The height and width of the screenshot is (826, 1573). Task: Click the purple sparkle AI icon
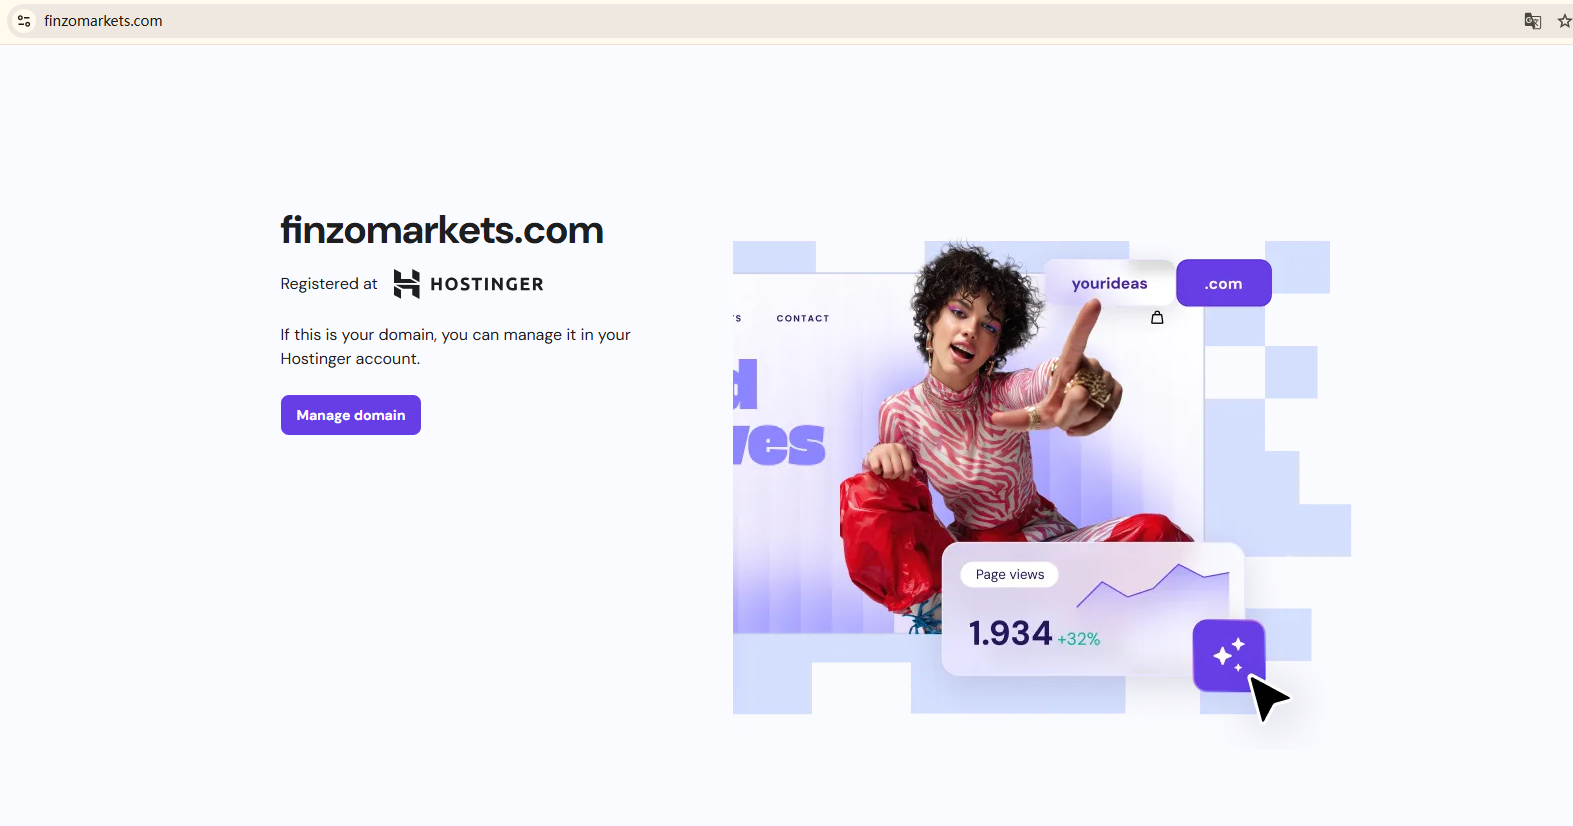click(x=1229, y=655)
